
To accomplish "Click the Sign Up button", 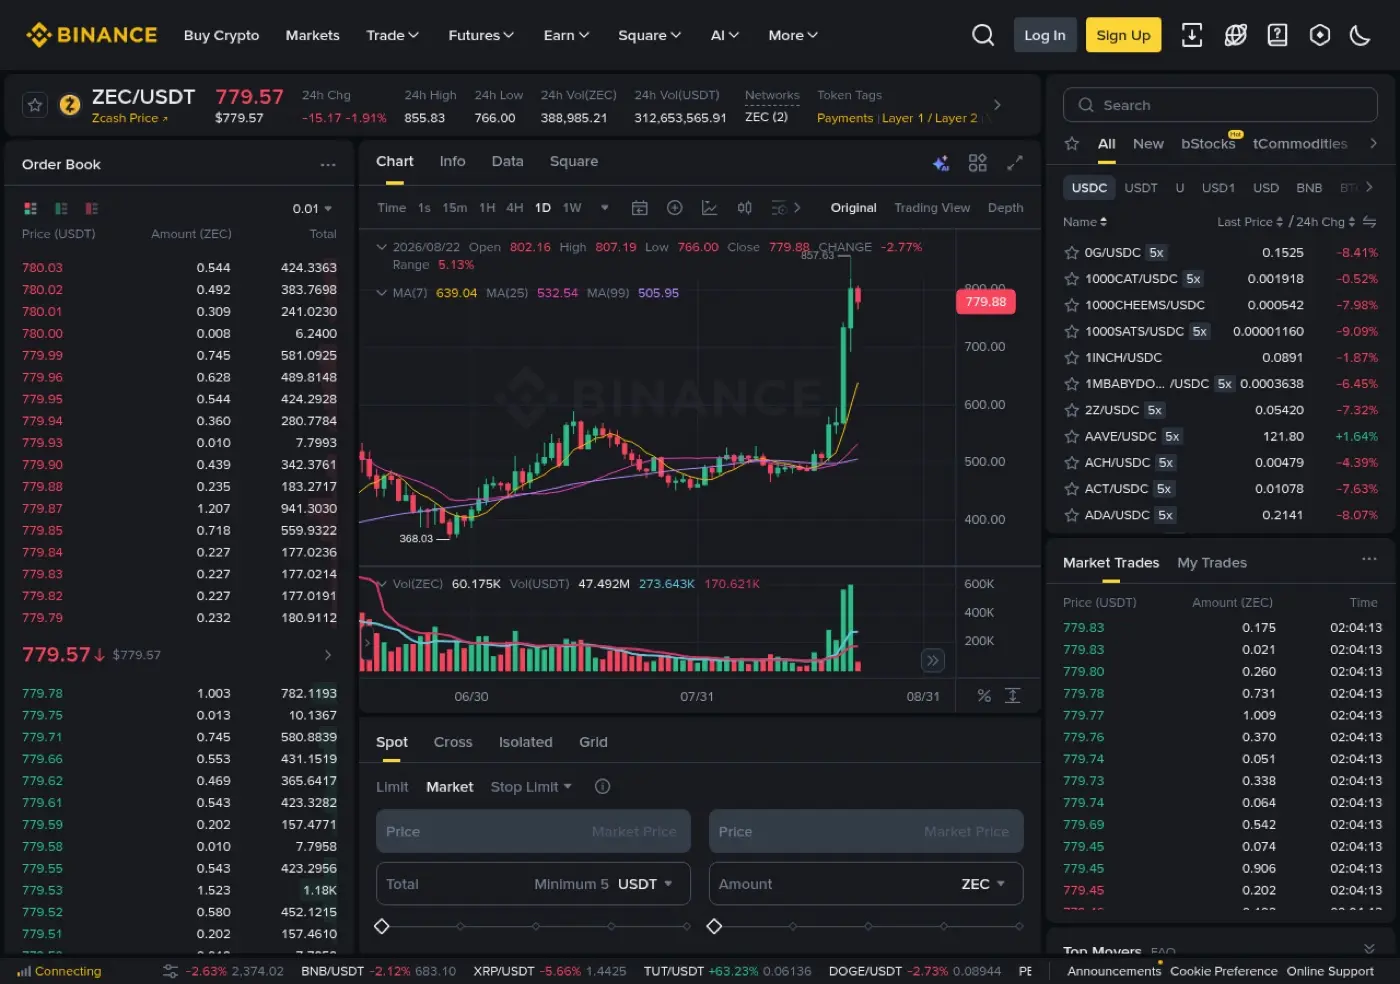I will pyautogui.click(x=1123, y=35).
